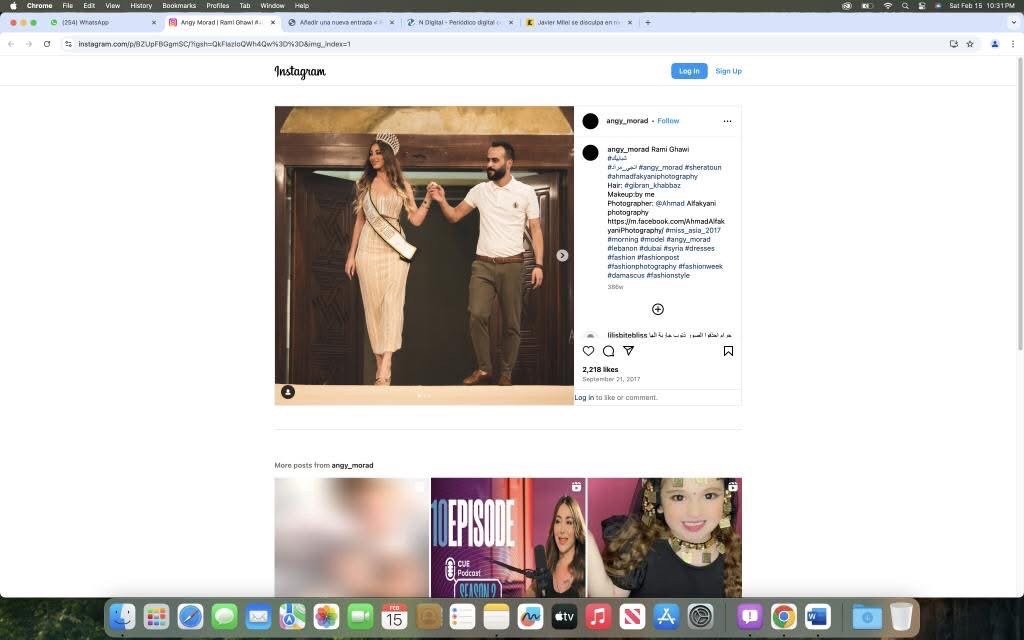The image size is (1024, 640).
Task: Expand Chrome tab search dropdown arrow
Action: coord(1012,22)
